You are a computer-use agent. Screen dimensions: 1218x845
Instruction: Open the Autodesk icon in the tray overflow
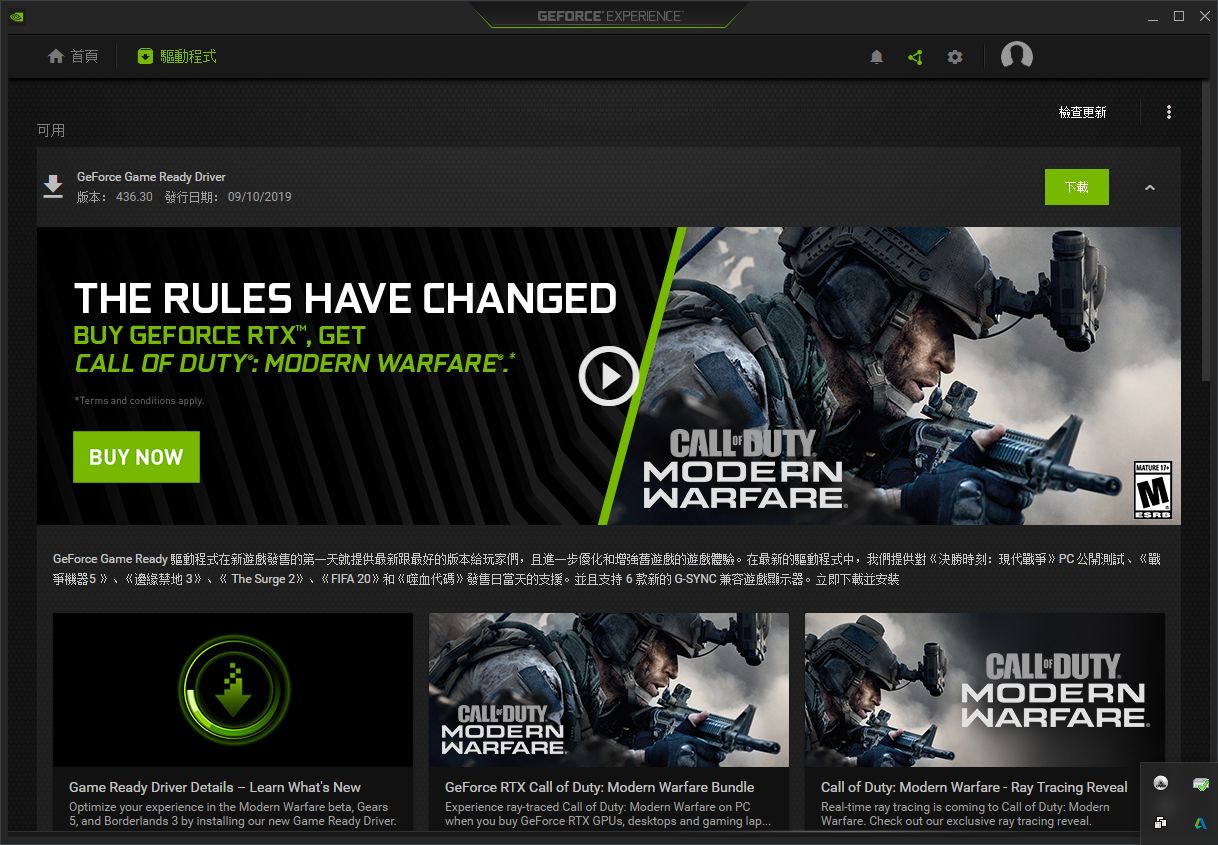pyautogui.click(x=1199, y=822)
